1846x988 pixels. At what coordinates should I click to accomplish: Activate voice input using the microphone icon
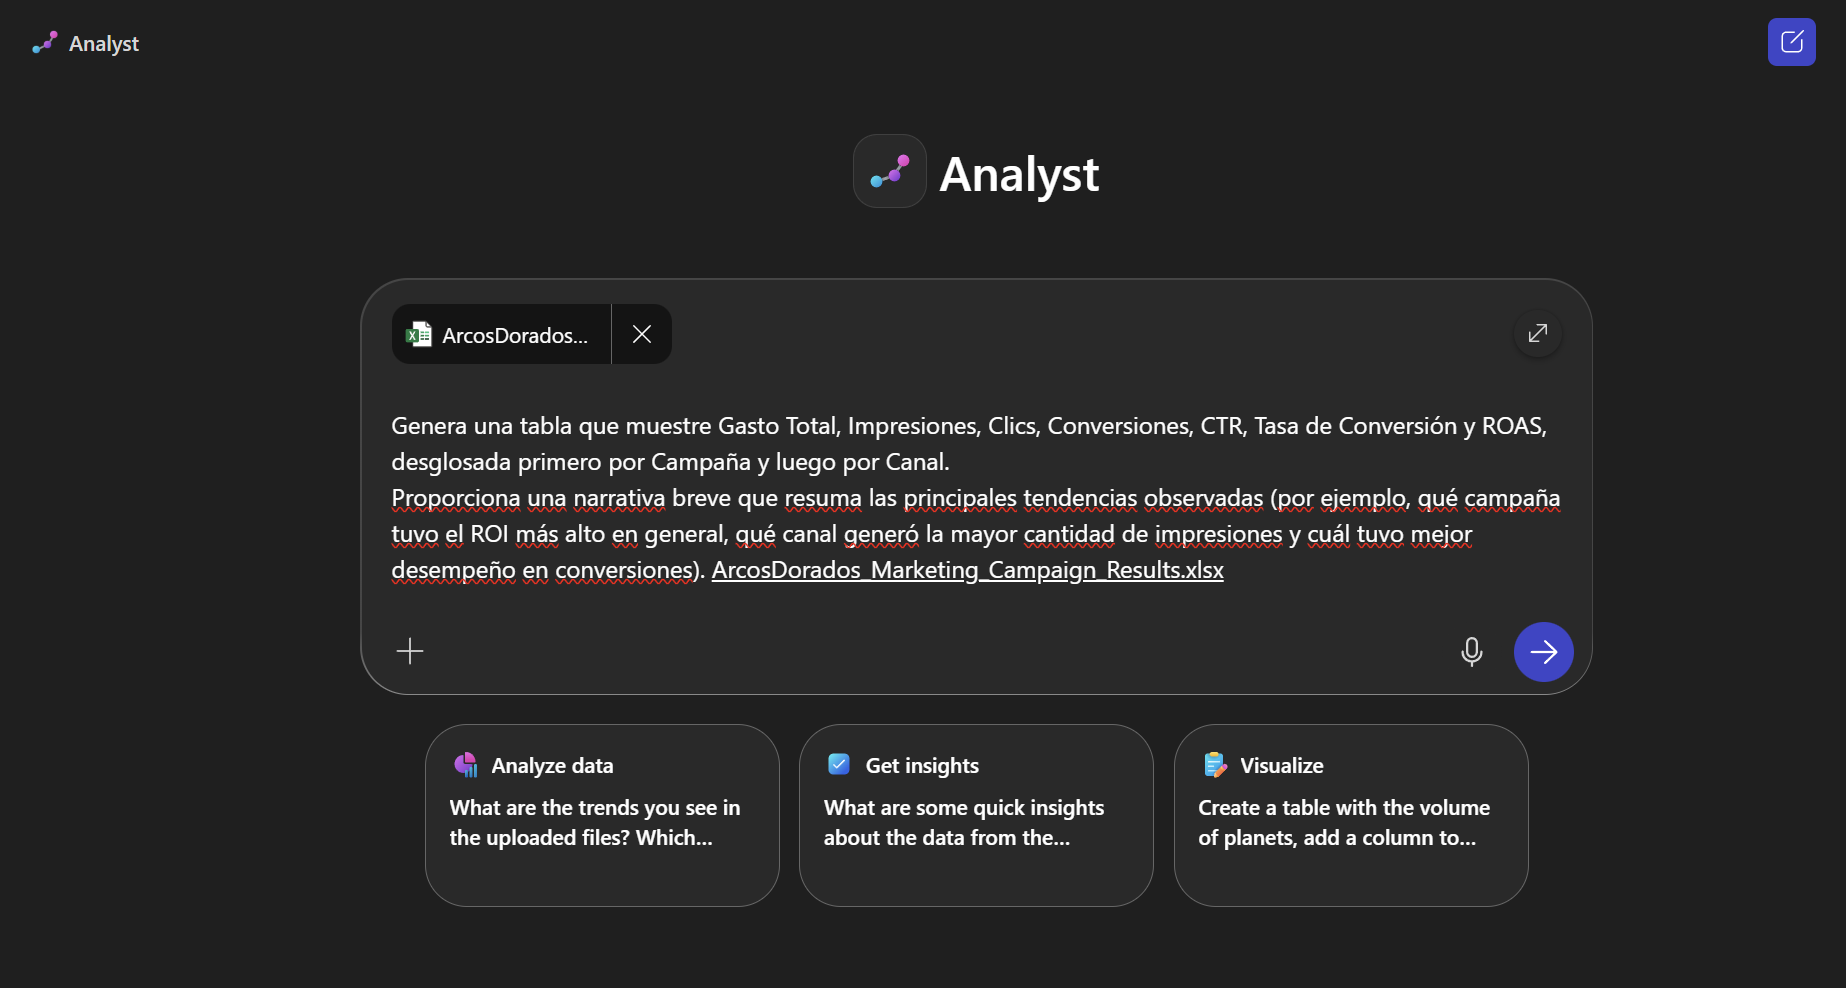click(x=1471, y=651)
